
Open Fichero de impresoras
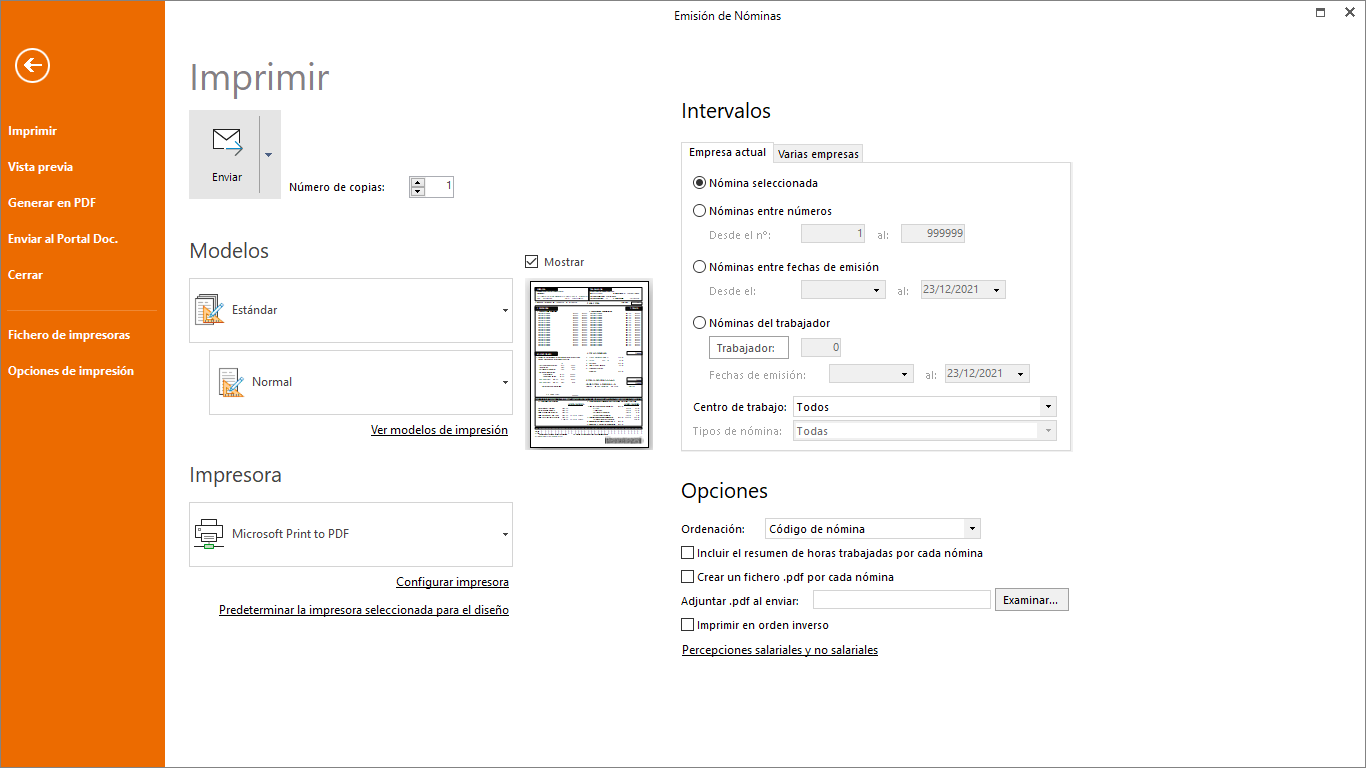(x=69, y=335)
